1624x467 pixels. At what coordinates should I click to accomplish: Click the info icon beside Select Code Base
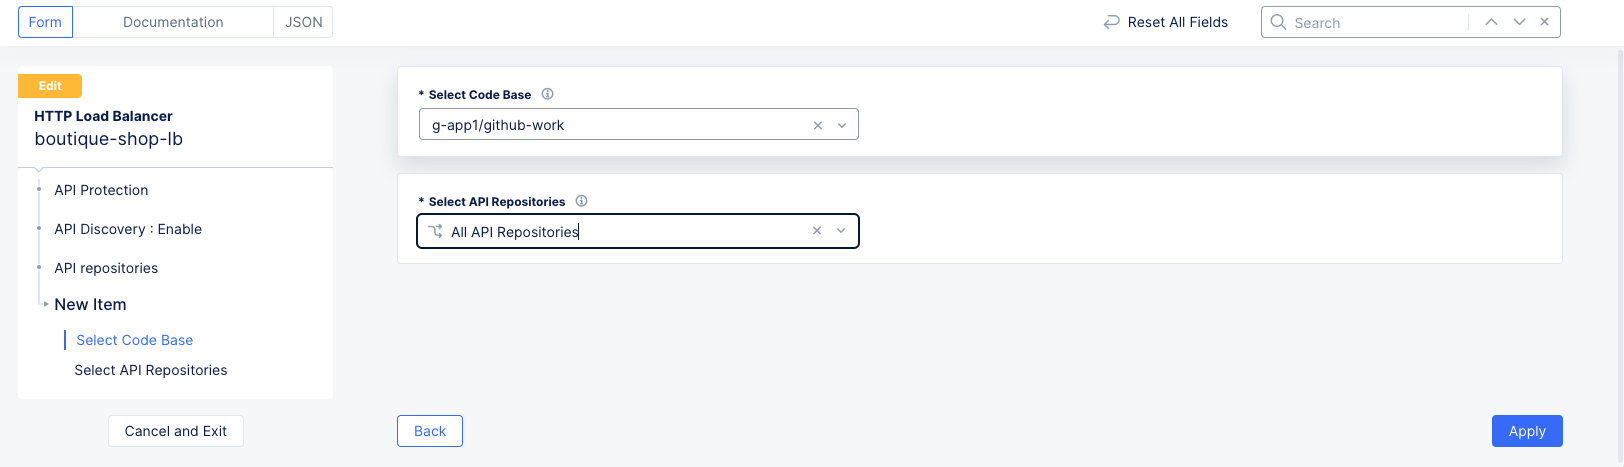coord(547,94)
